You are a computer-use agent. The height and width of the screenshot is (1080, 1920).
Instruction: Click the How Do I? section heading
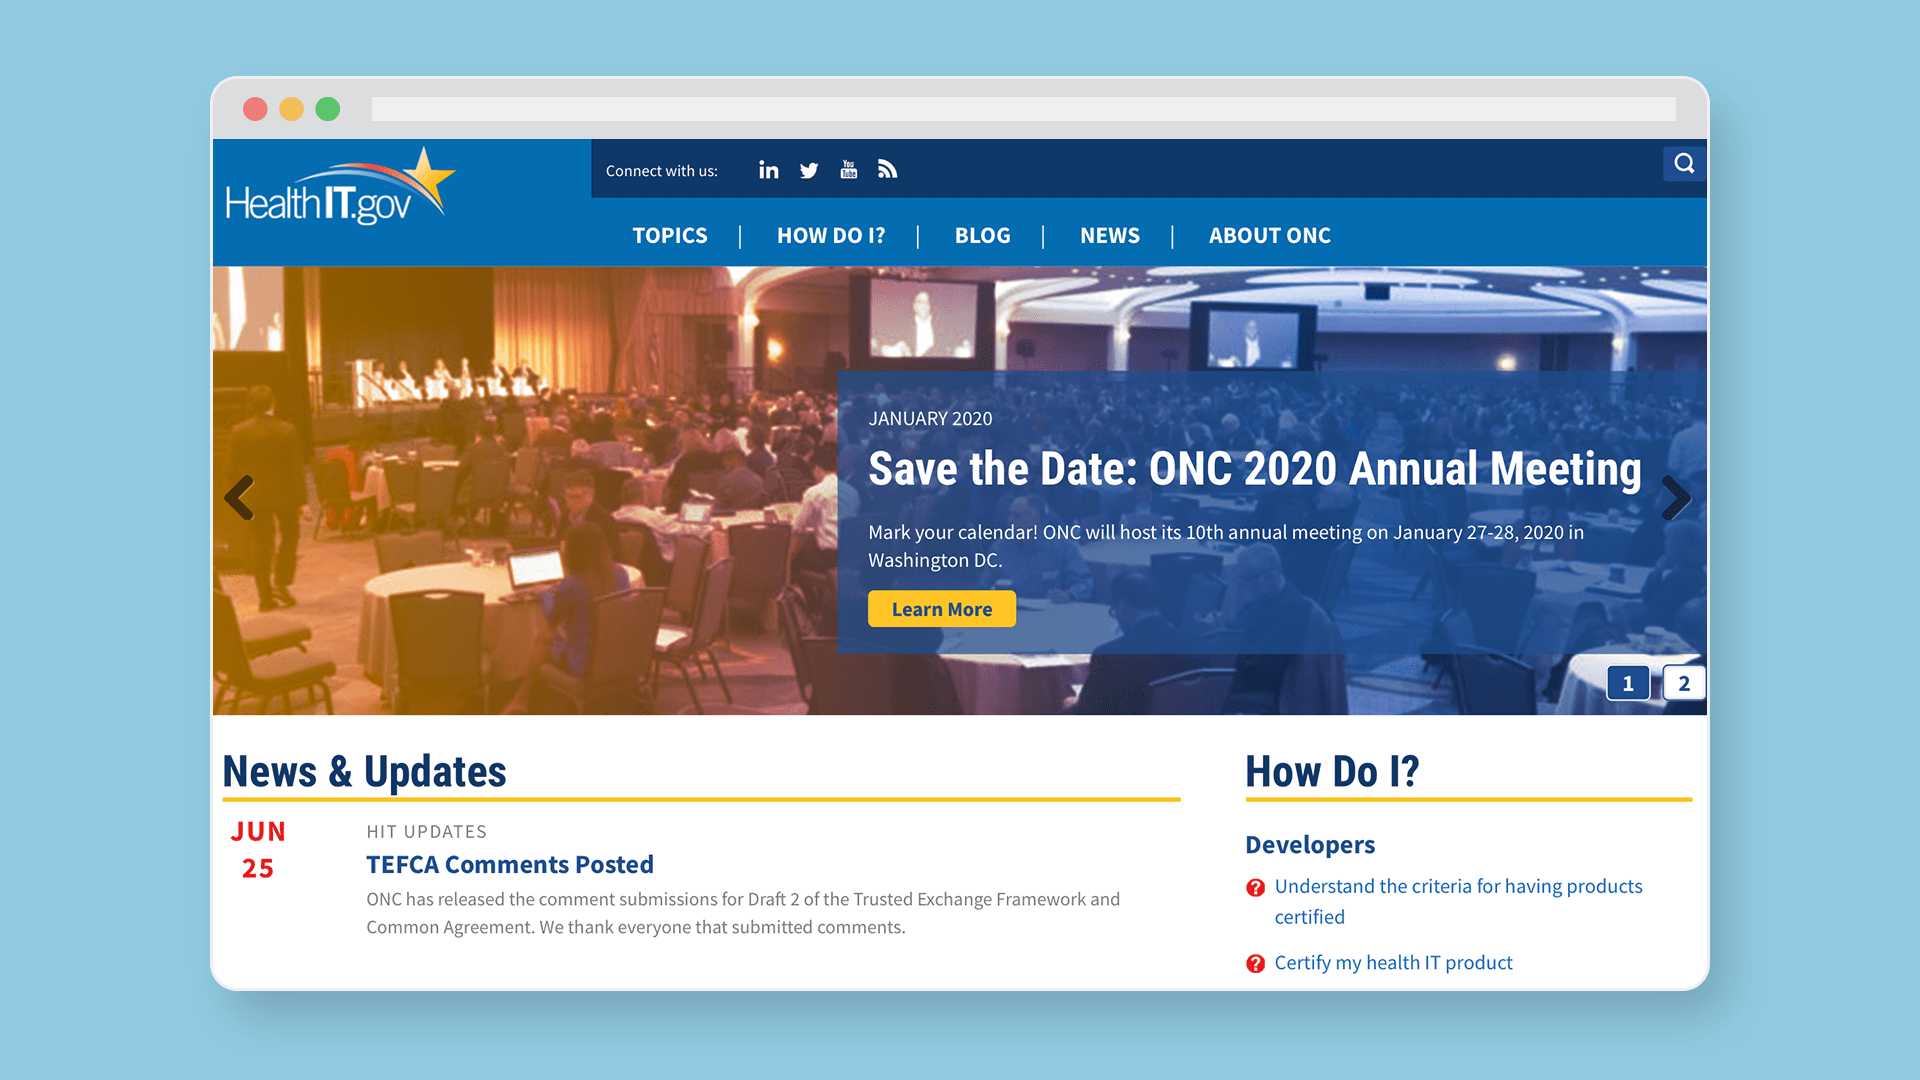point(1332,771)
